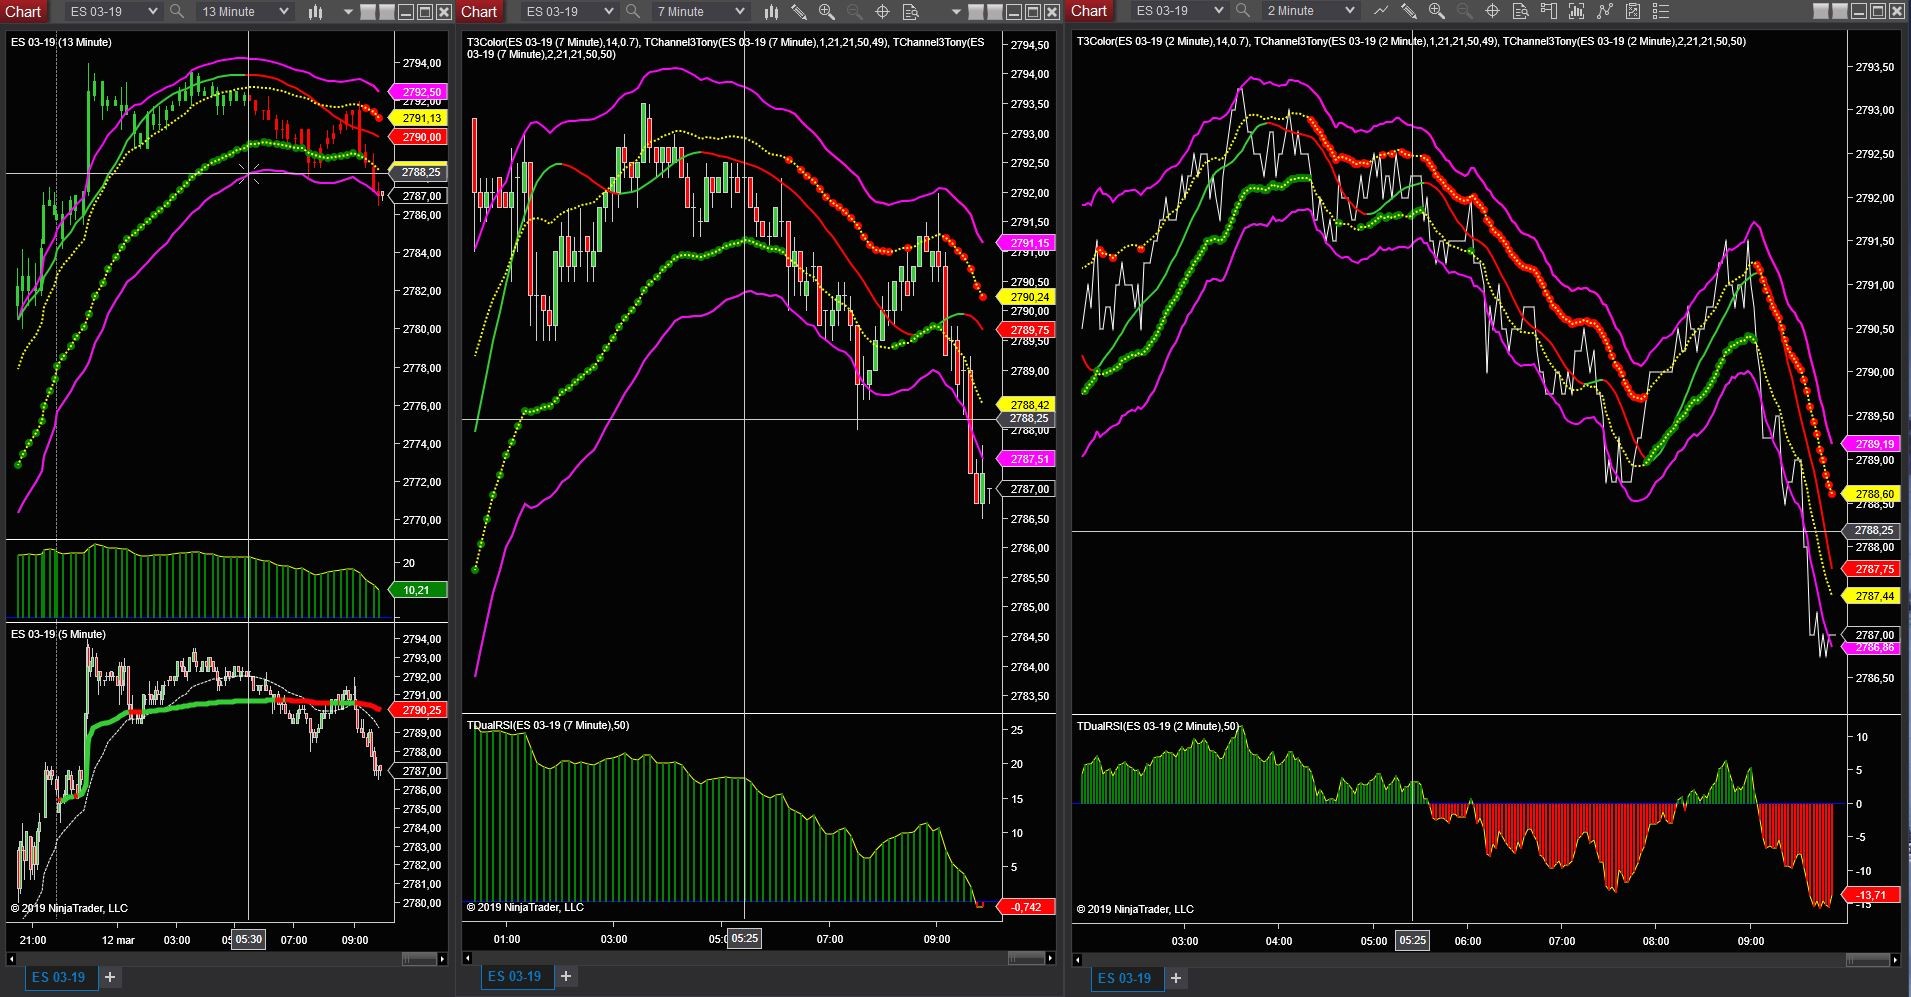Open the chart properties list icon on 2 Minute chart

pyautogui.click(x=1662, y=11)
